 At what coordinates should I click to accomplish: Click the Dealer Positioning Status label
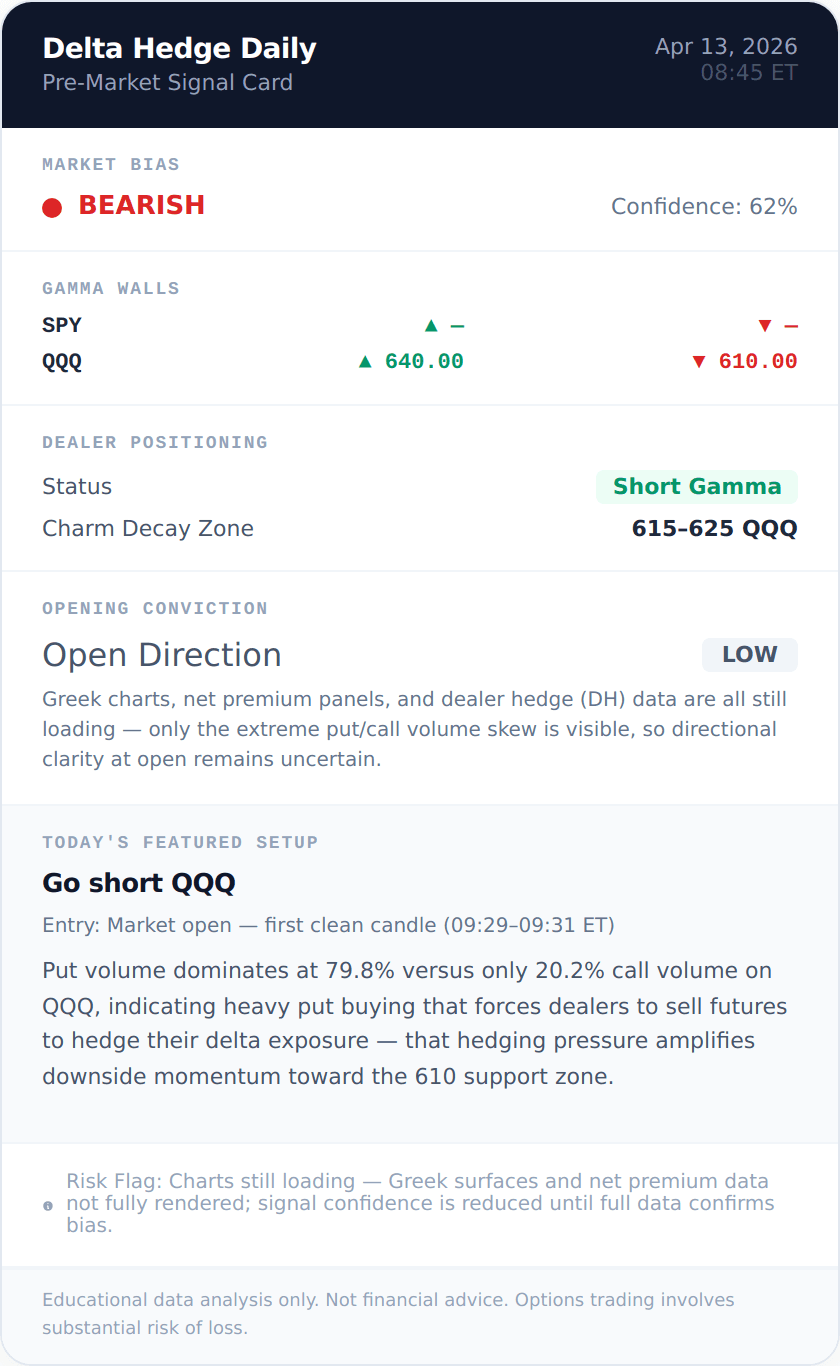(77, 487)
